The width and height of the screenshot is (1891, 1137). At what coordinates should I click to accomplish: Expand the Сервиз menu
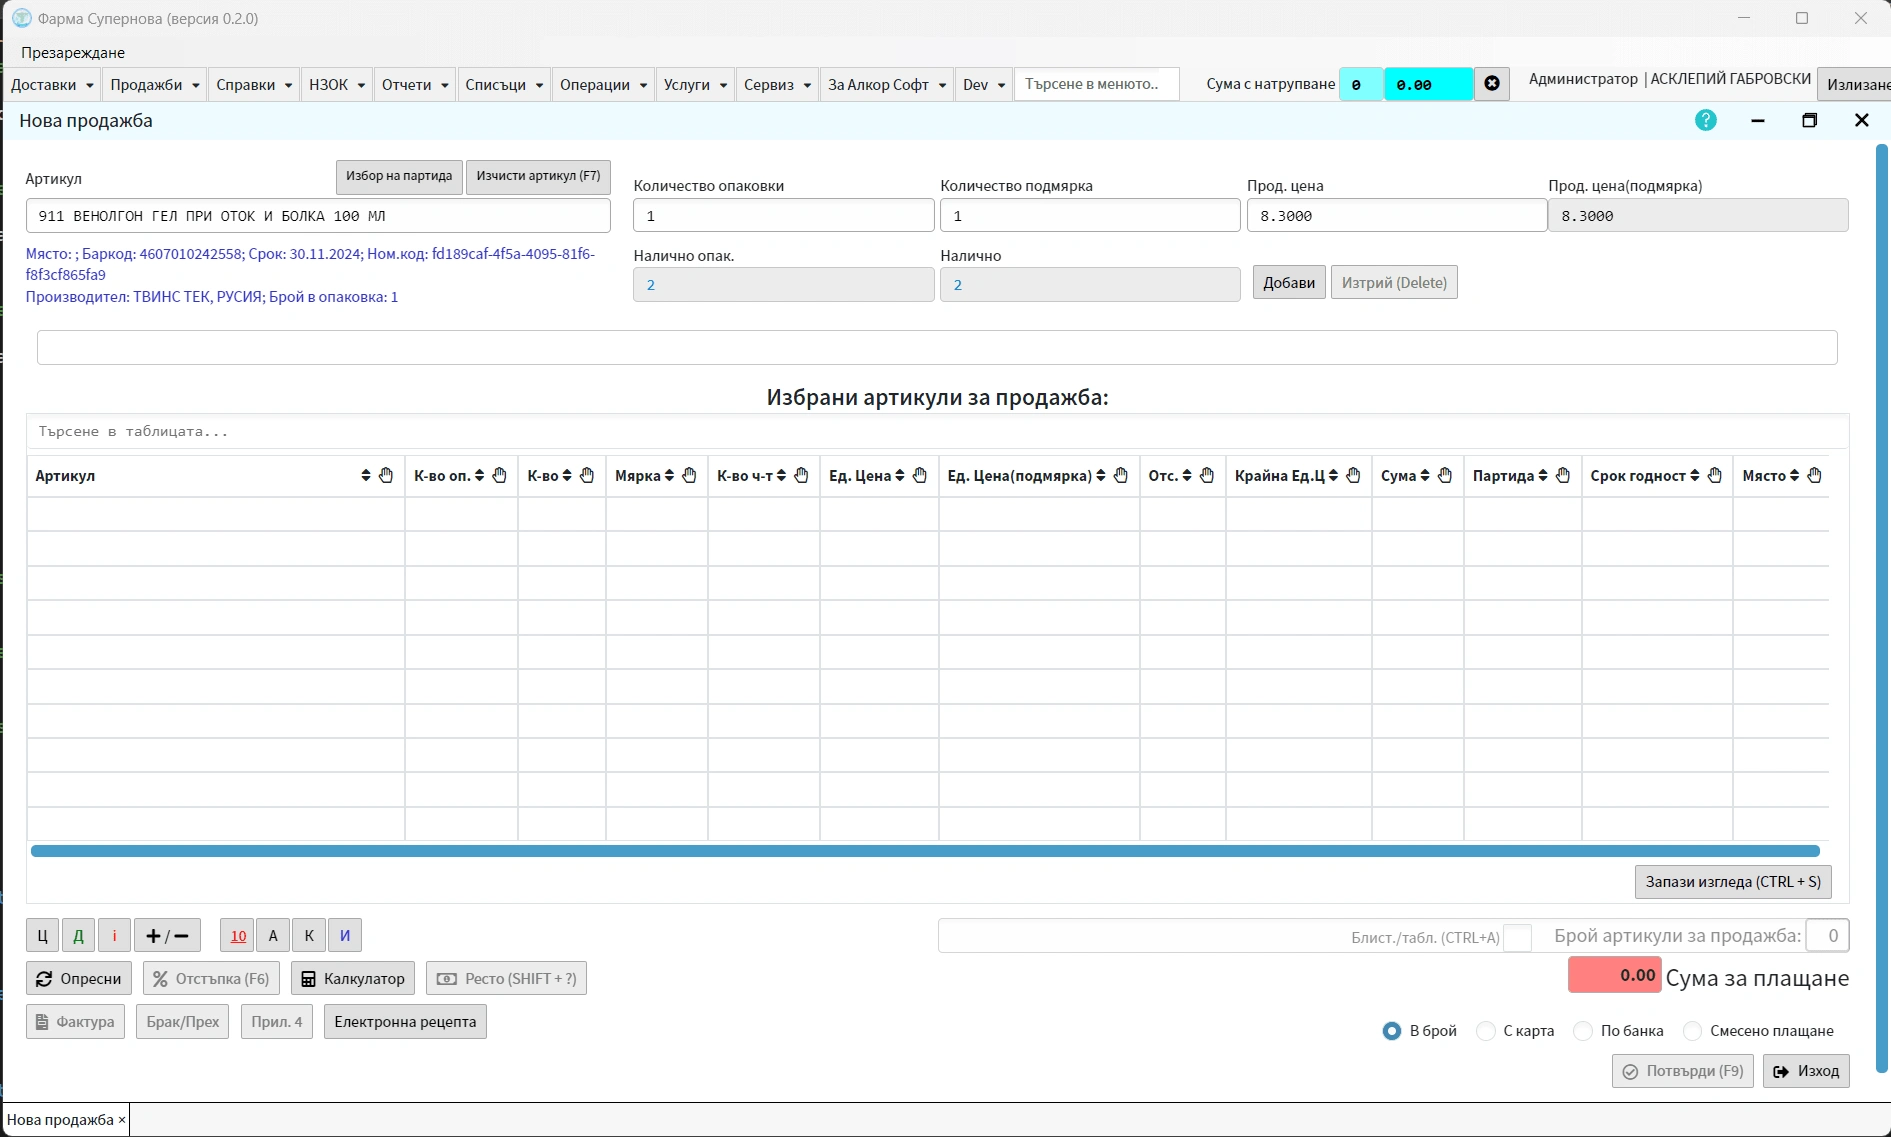777,85
